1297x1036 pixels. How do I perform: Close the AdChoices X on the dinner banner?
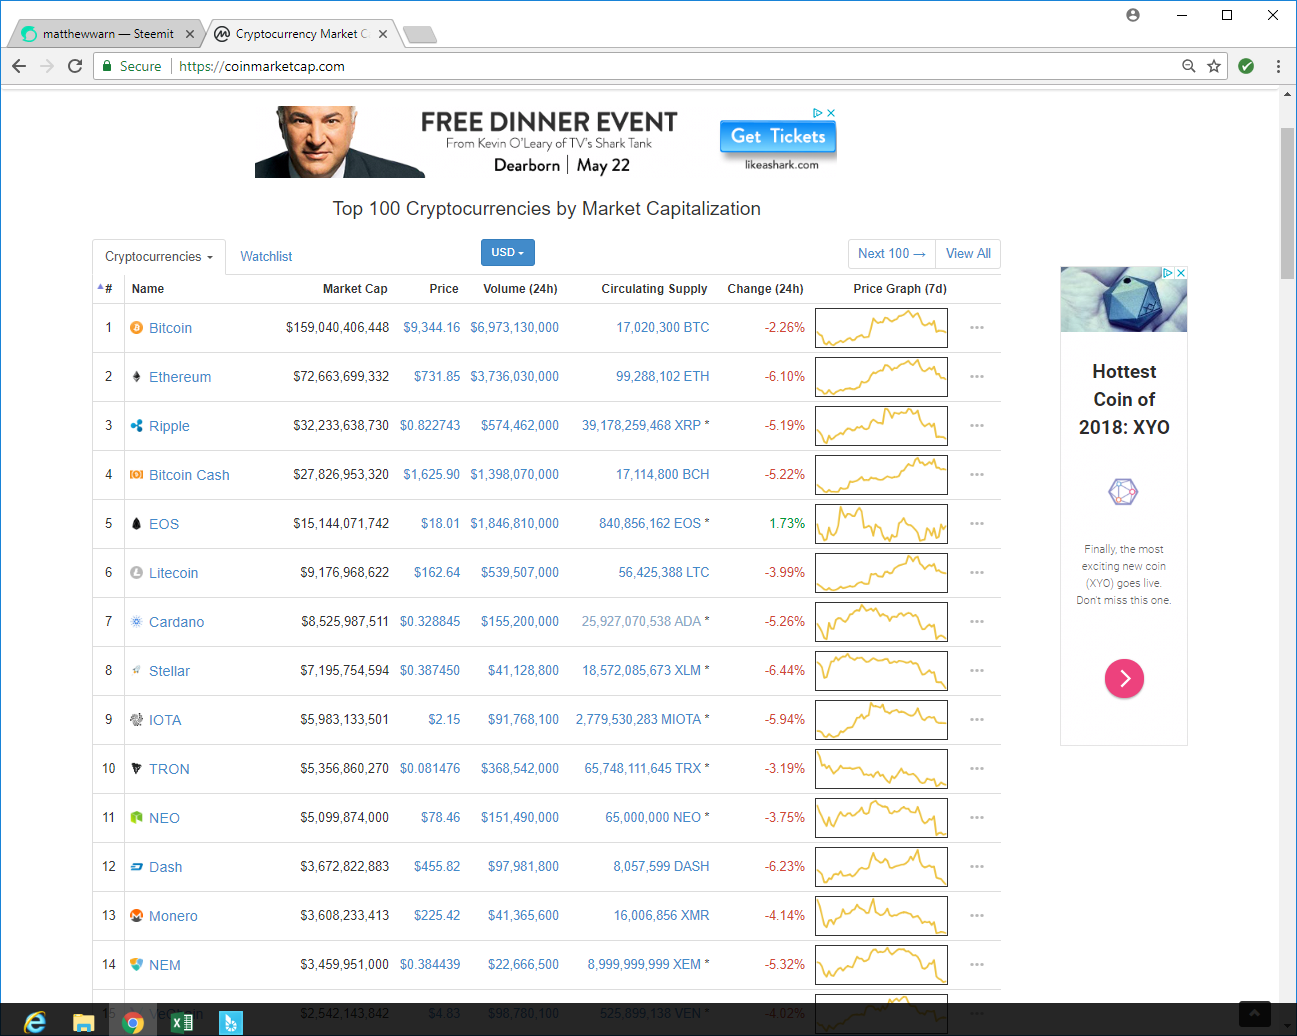click(x=831, y=113)
